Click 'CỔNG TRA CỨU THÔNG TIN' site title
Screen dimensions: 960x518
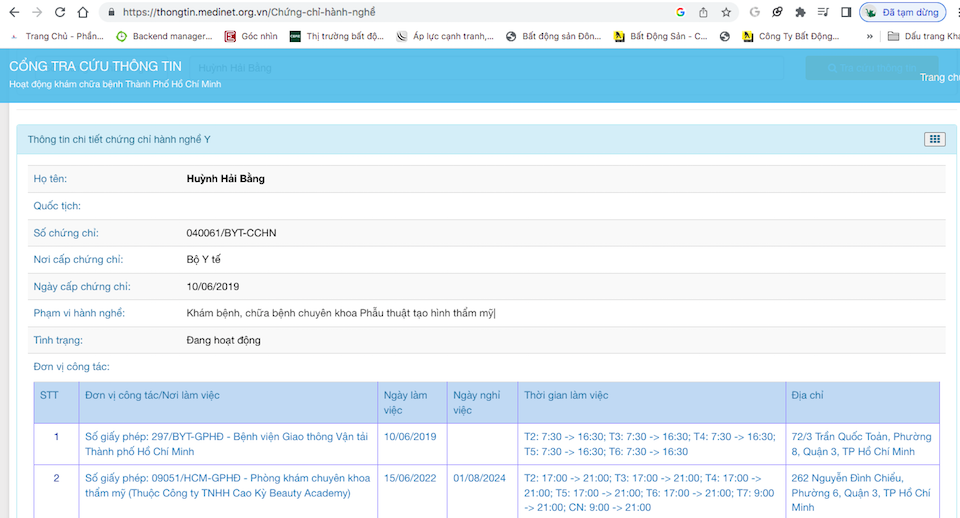[x=95, y=66]
